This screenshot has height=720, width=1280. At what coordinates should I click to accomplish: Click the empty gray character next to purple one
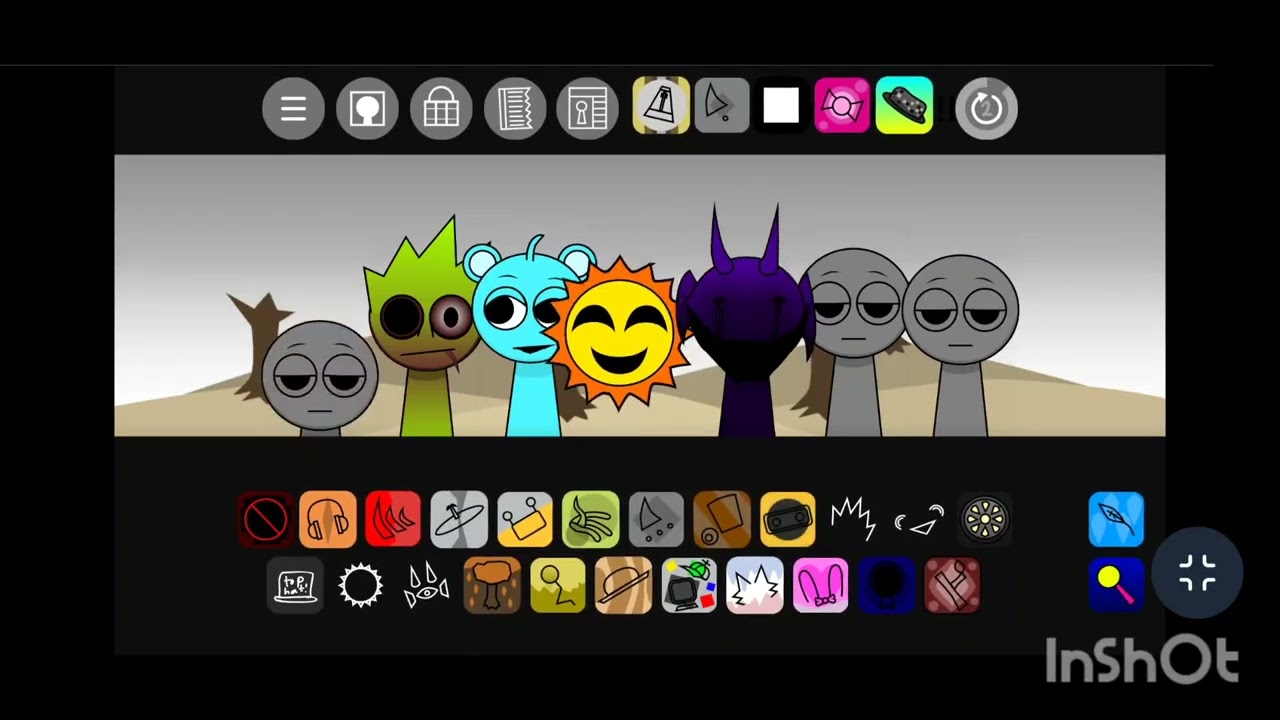pyautogui.click(x=855, y=342)
